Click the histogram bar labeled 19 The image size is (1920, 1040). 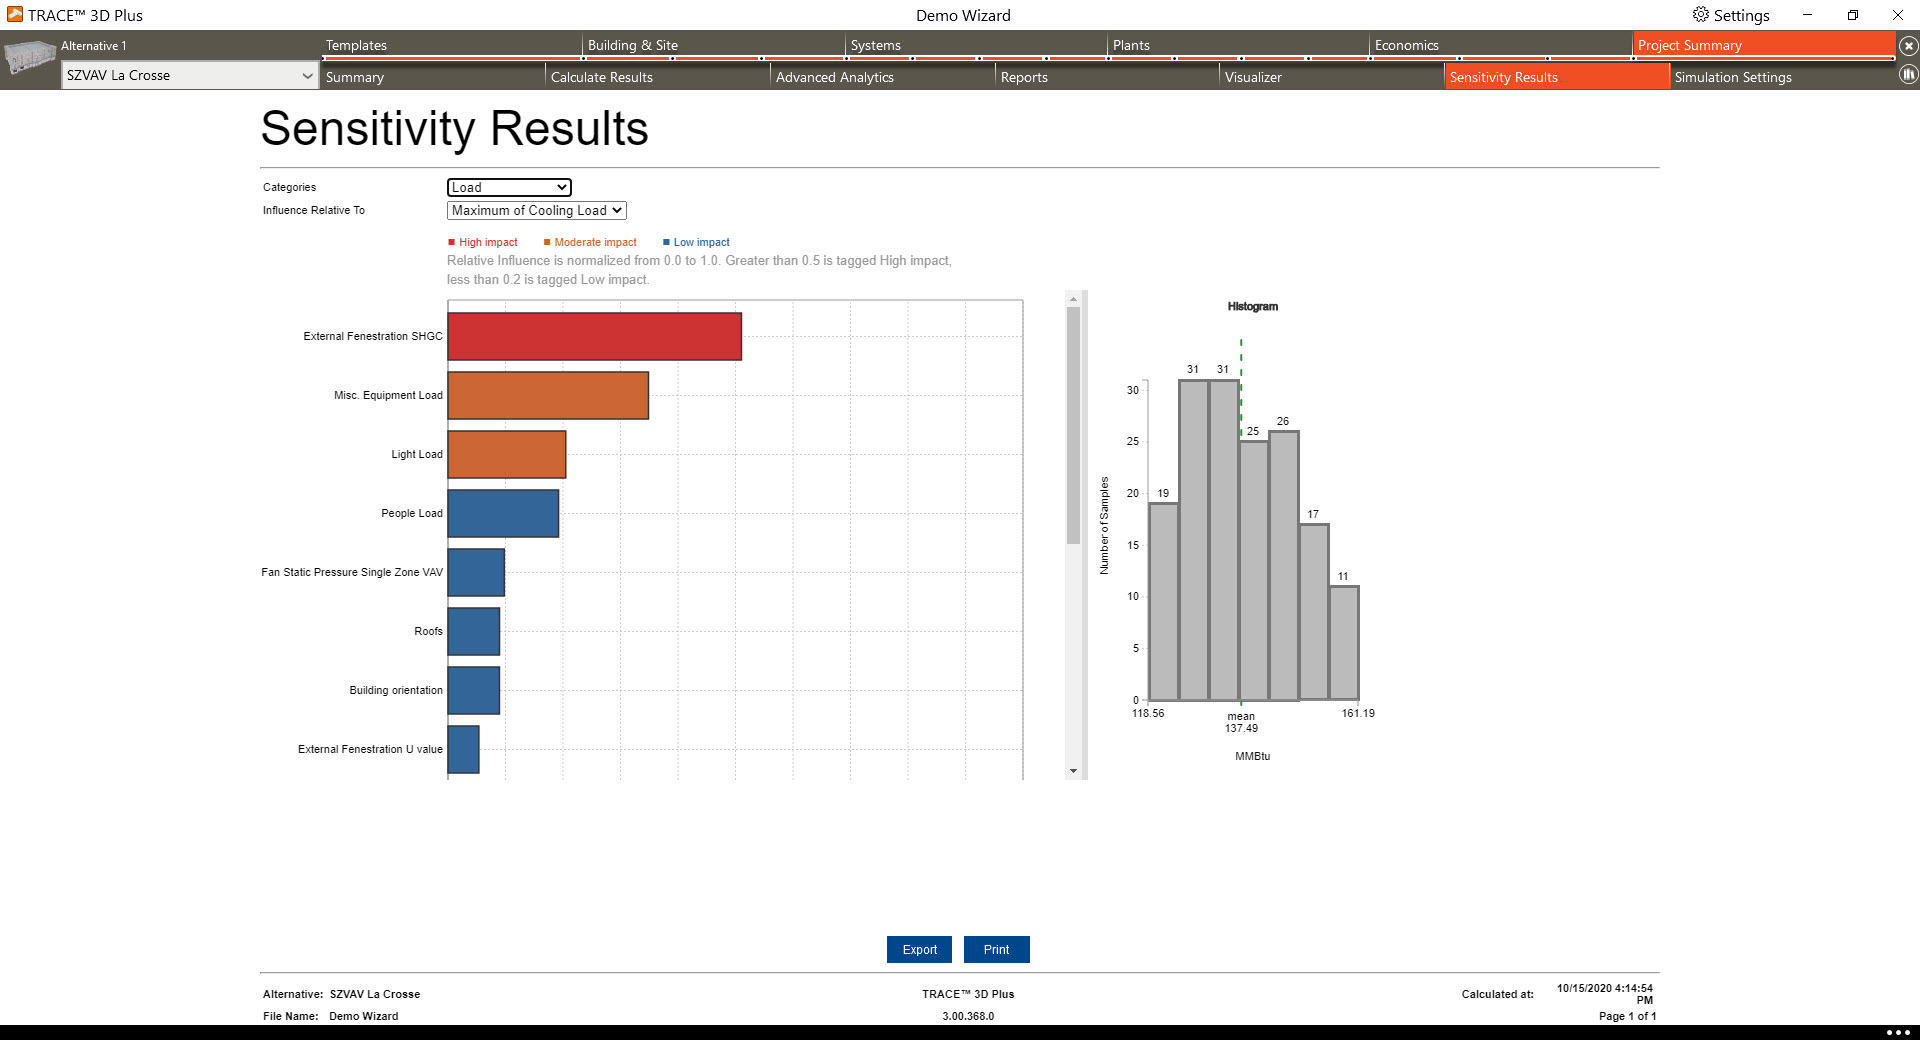click(x=1163, y=601)
